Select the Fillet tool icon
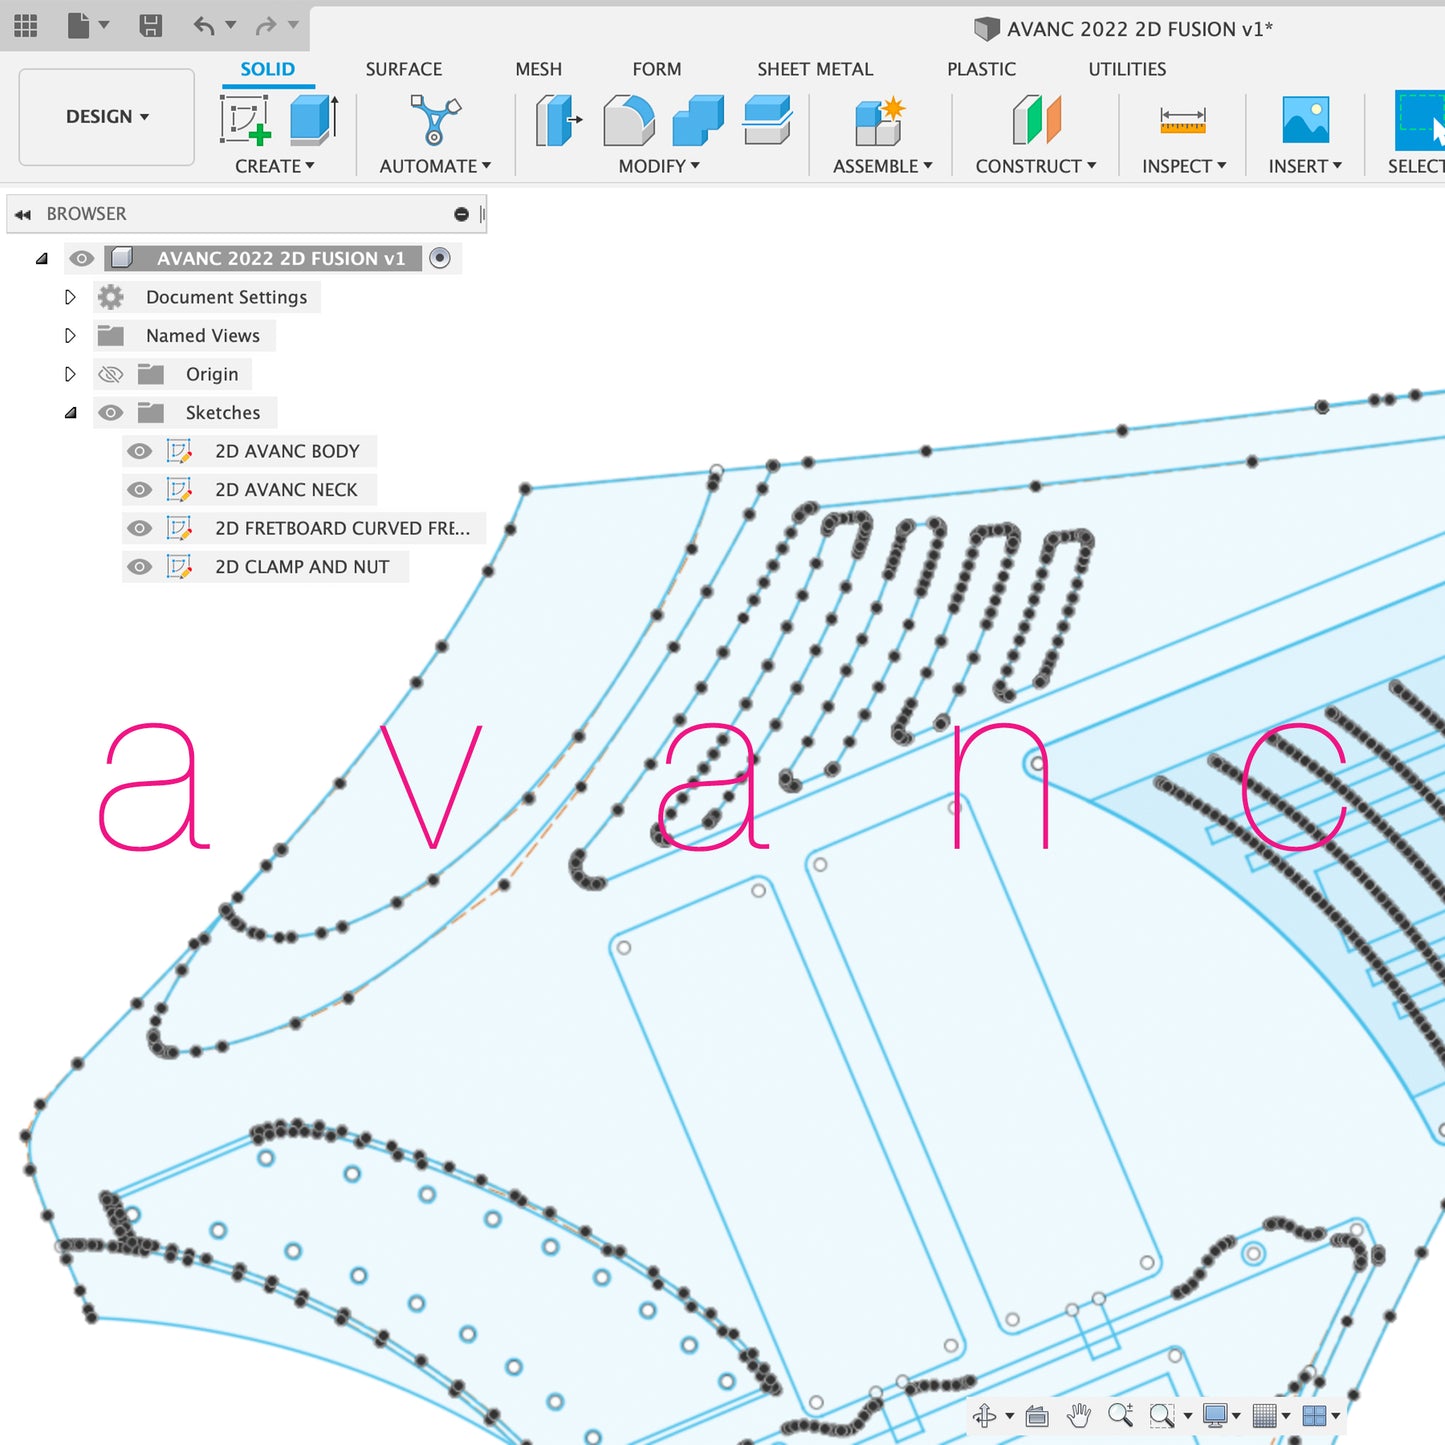This screenshot has height=1445, width=1445. 628,120
